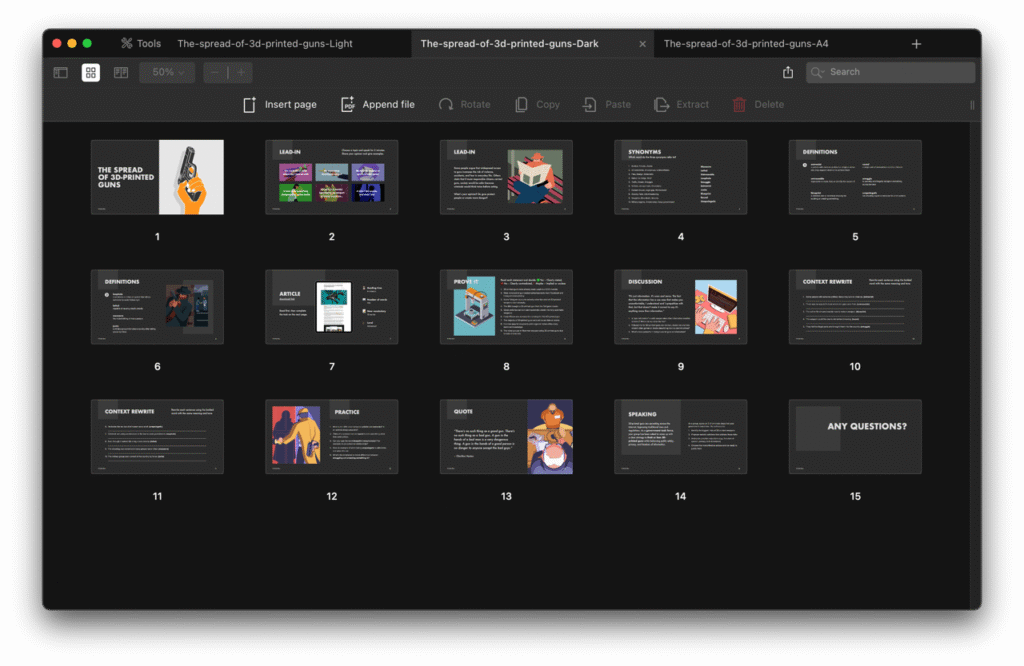The image size is (1024, 666).
Task: Switch to the 3d-printed-guns-A4 tab
Action: (x=745, y=44)
